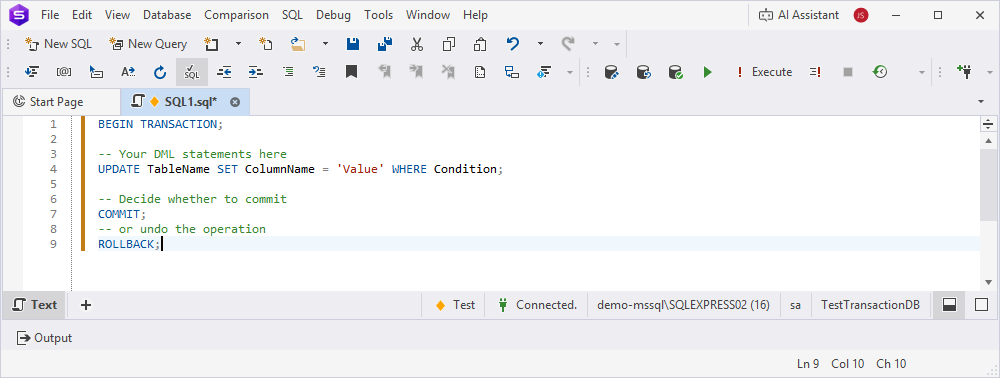Click the grayed-out Redo icon
The width and height of the screenshot is (1000, 378).
point(568,44)
